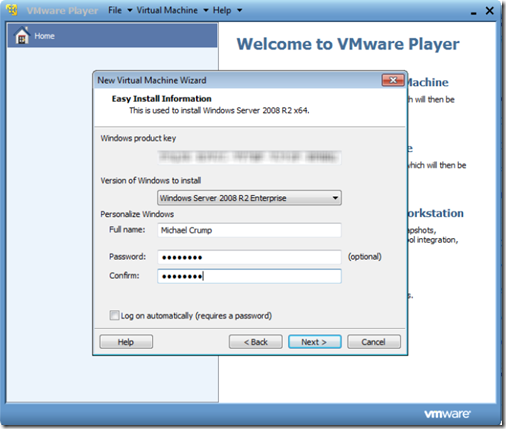Click the Home house icon
Image resolution: width=506 pixels, height=429 pixels.
coord(22,35)
